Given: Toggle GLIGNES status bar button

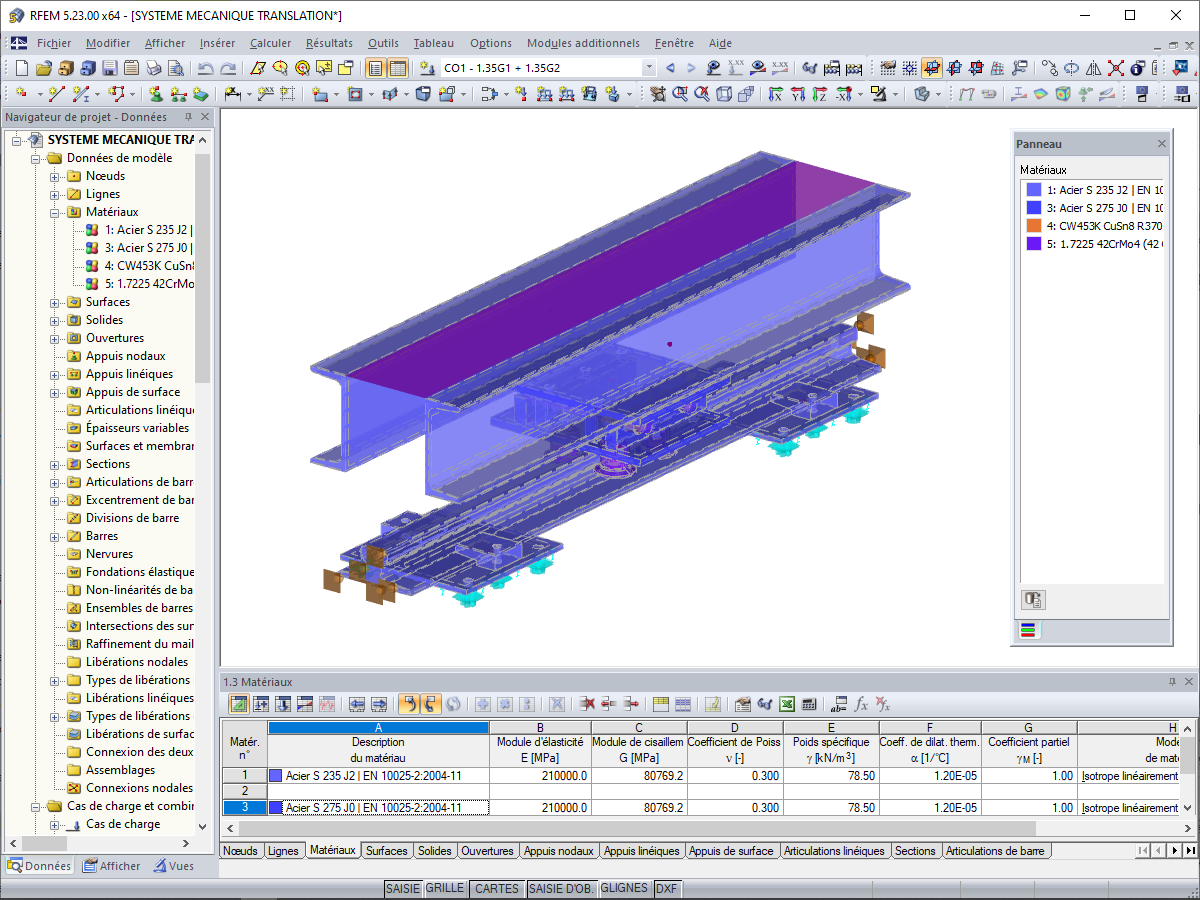Looking at the screenshot, I should click(625, 888).
